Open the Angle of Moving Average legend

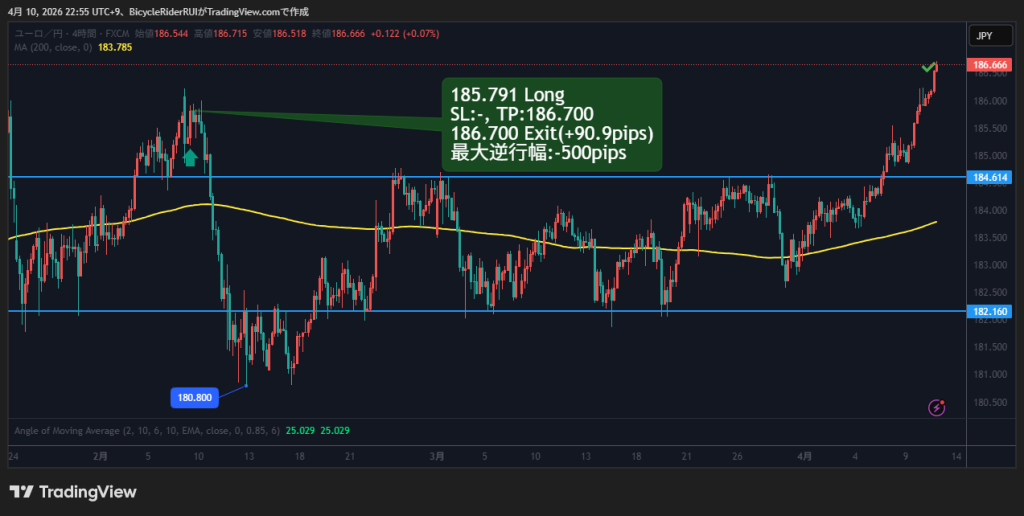pyautogui.click(x=146, y=431)
